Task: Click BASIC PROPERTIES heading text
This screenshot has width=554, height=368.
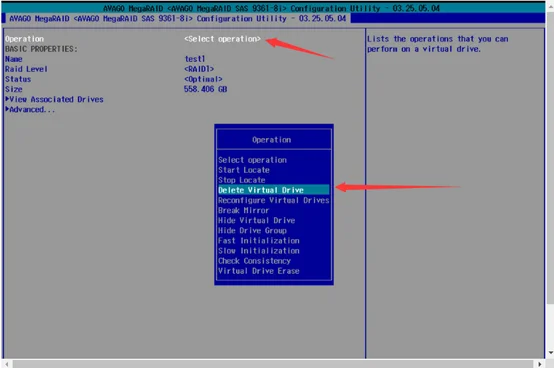Action: pos(41,49)
